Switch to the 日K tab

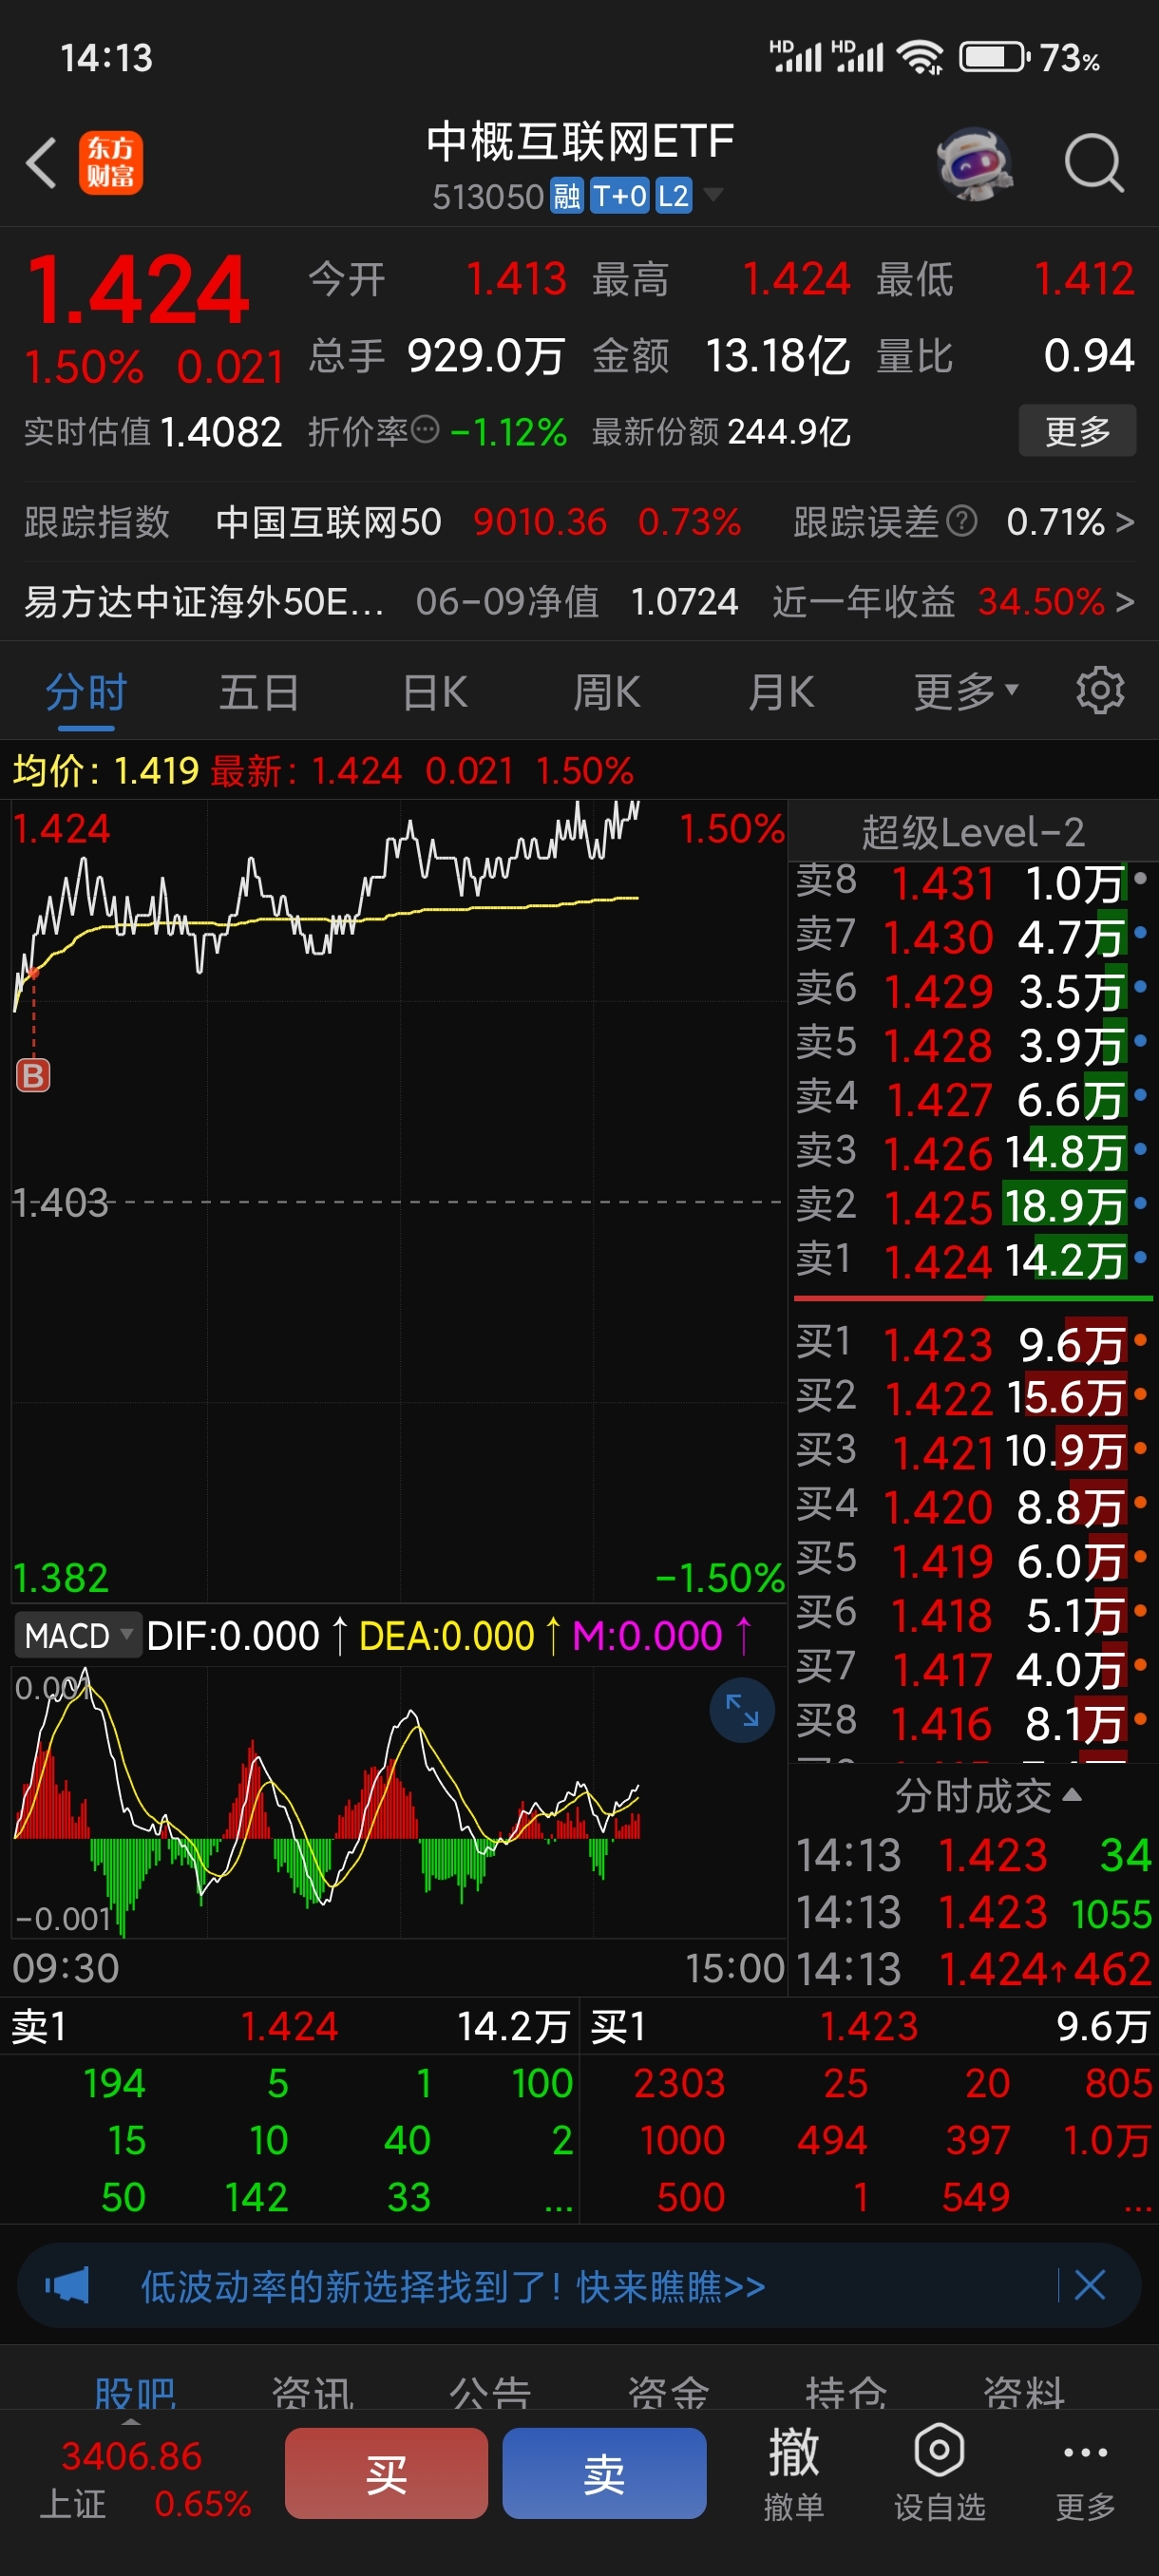click(x=434, y=692)
